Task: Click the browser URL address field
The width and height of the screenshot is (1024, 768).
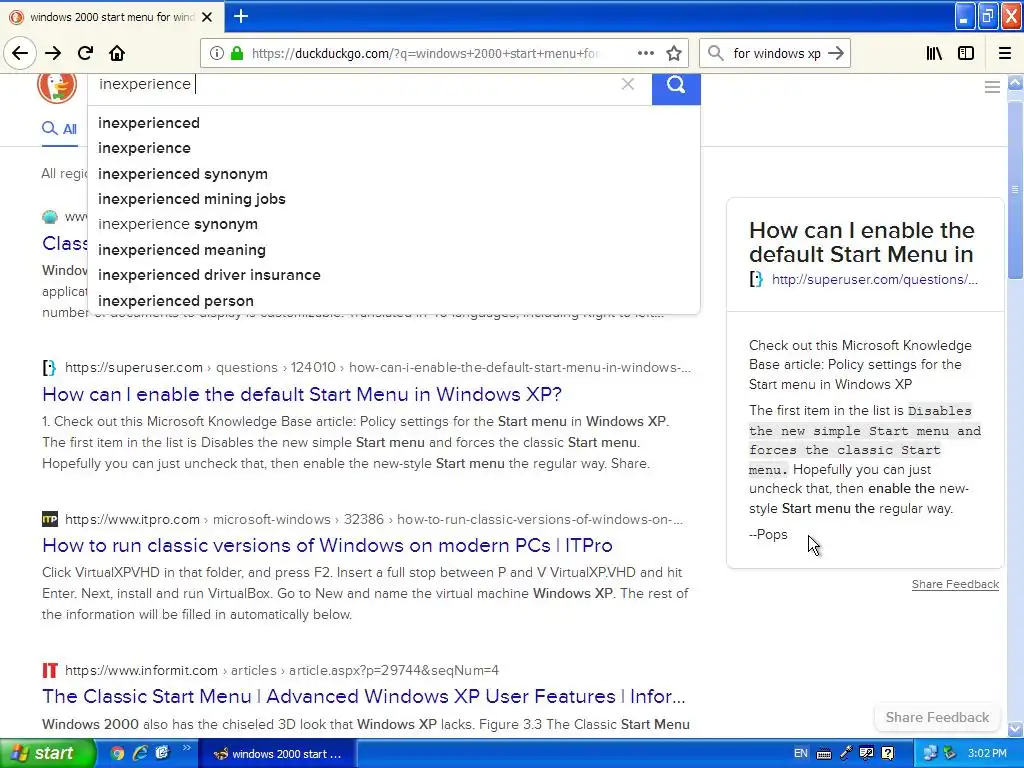Action: point(424,53)
